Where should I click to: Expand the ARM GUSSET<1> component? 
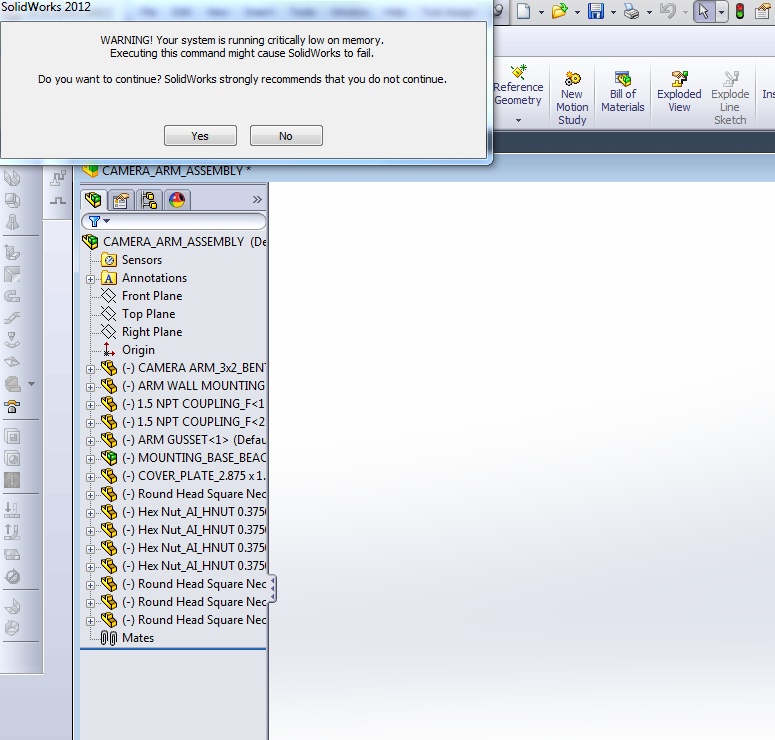[x=90, y=441]
